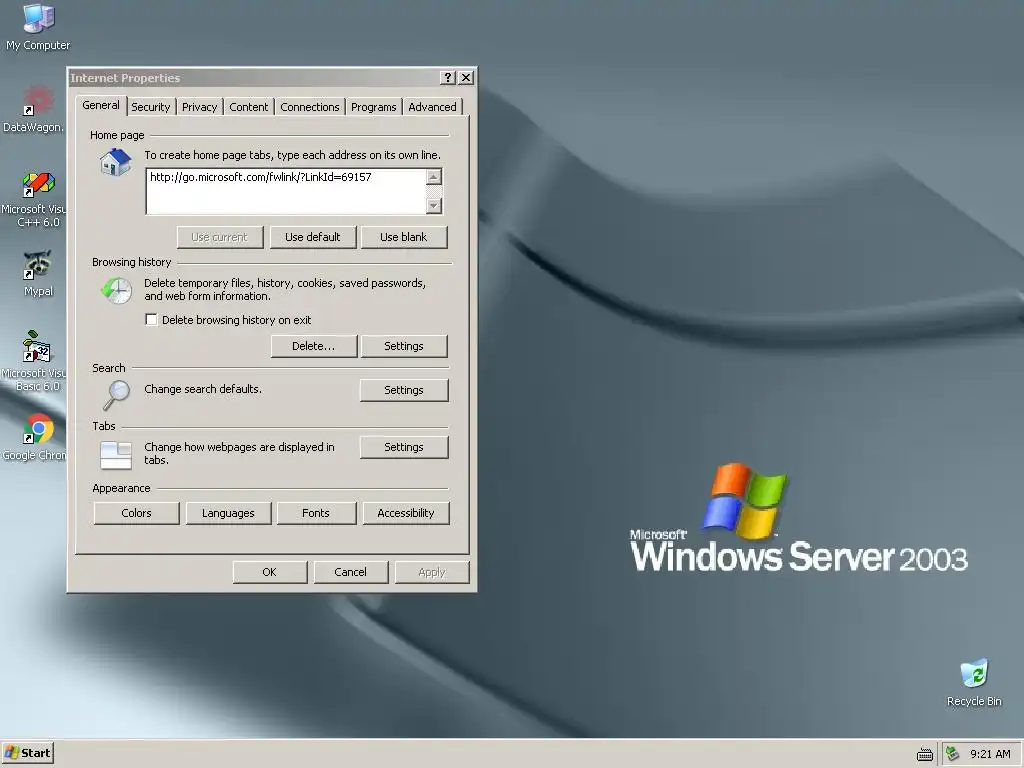Image resolution: width=1024 pixels, height=768 pixels.
Task: Click the on-screen keyboard tray icon
Action: pyautogui.click(x=925, y=754)
